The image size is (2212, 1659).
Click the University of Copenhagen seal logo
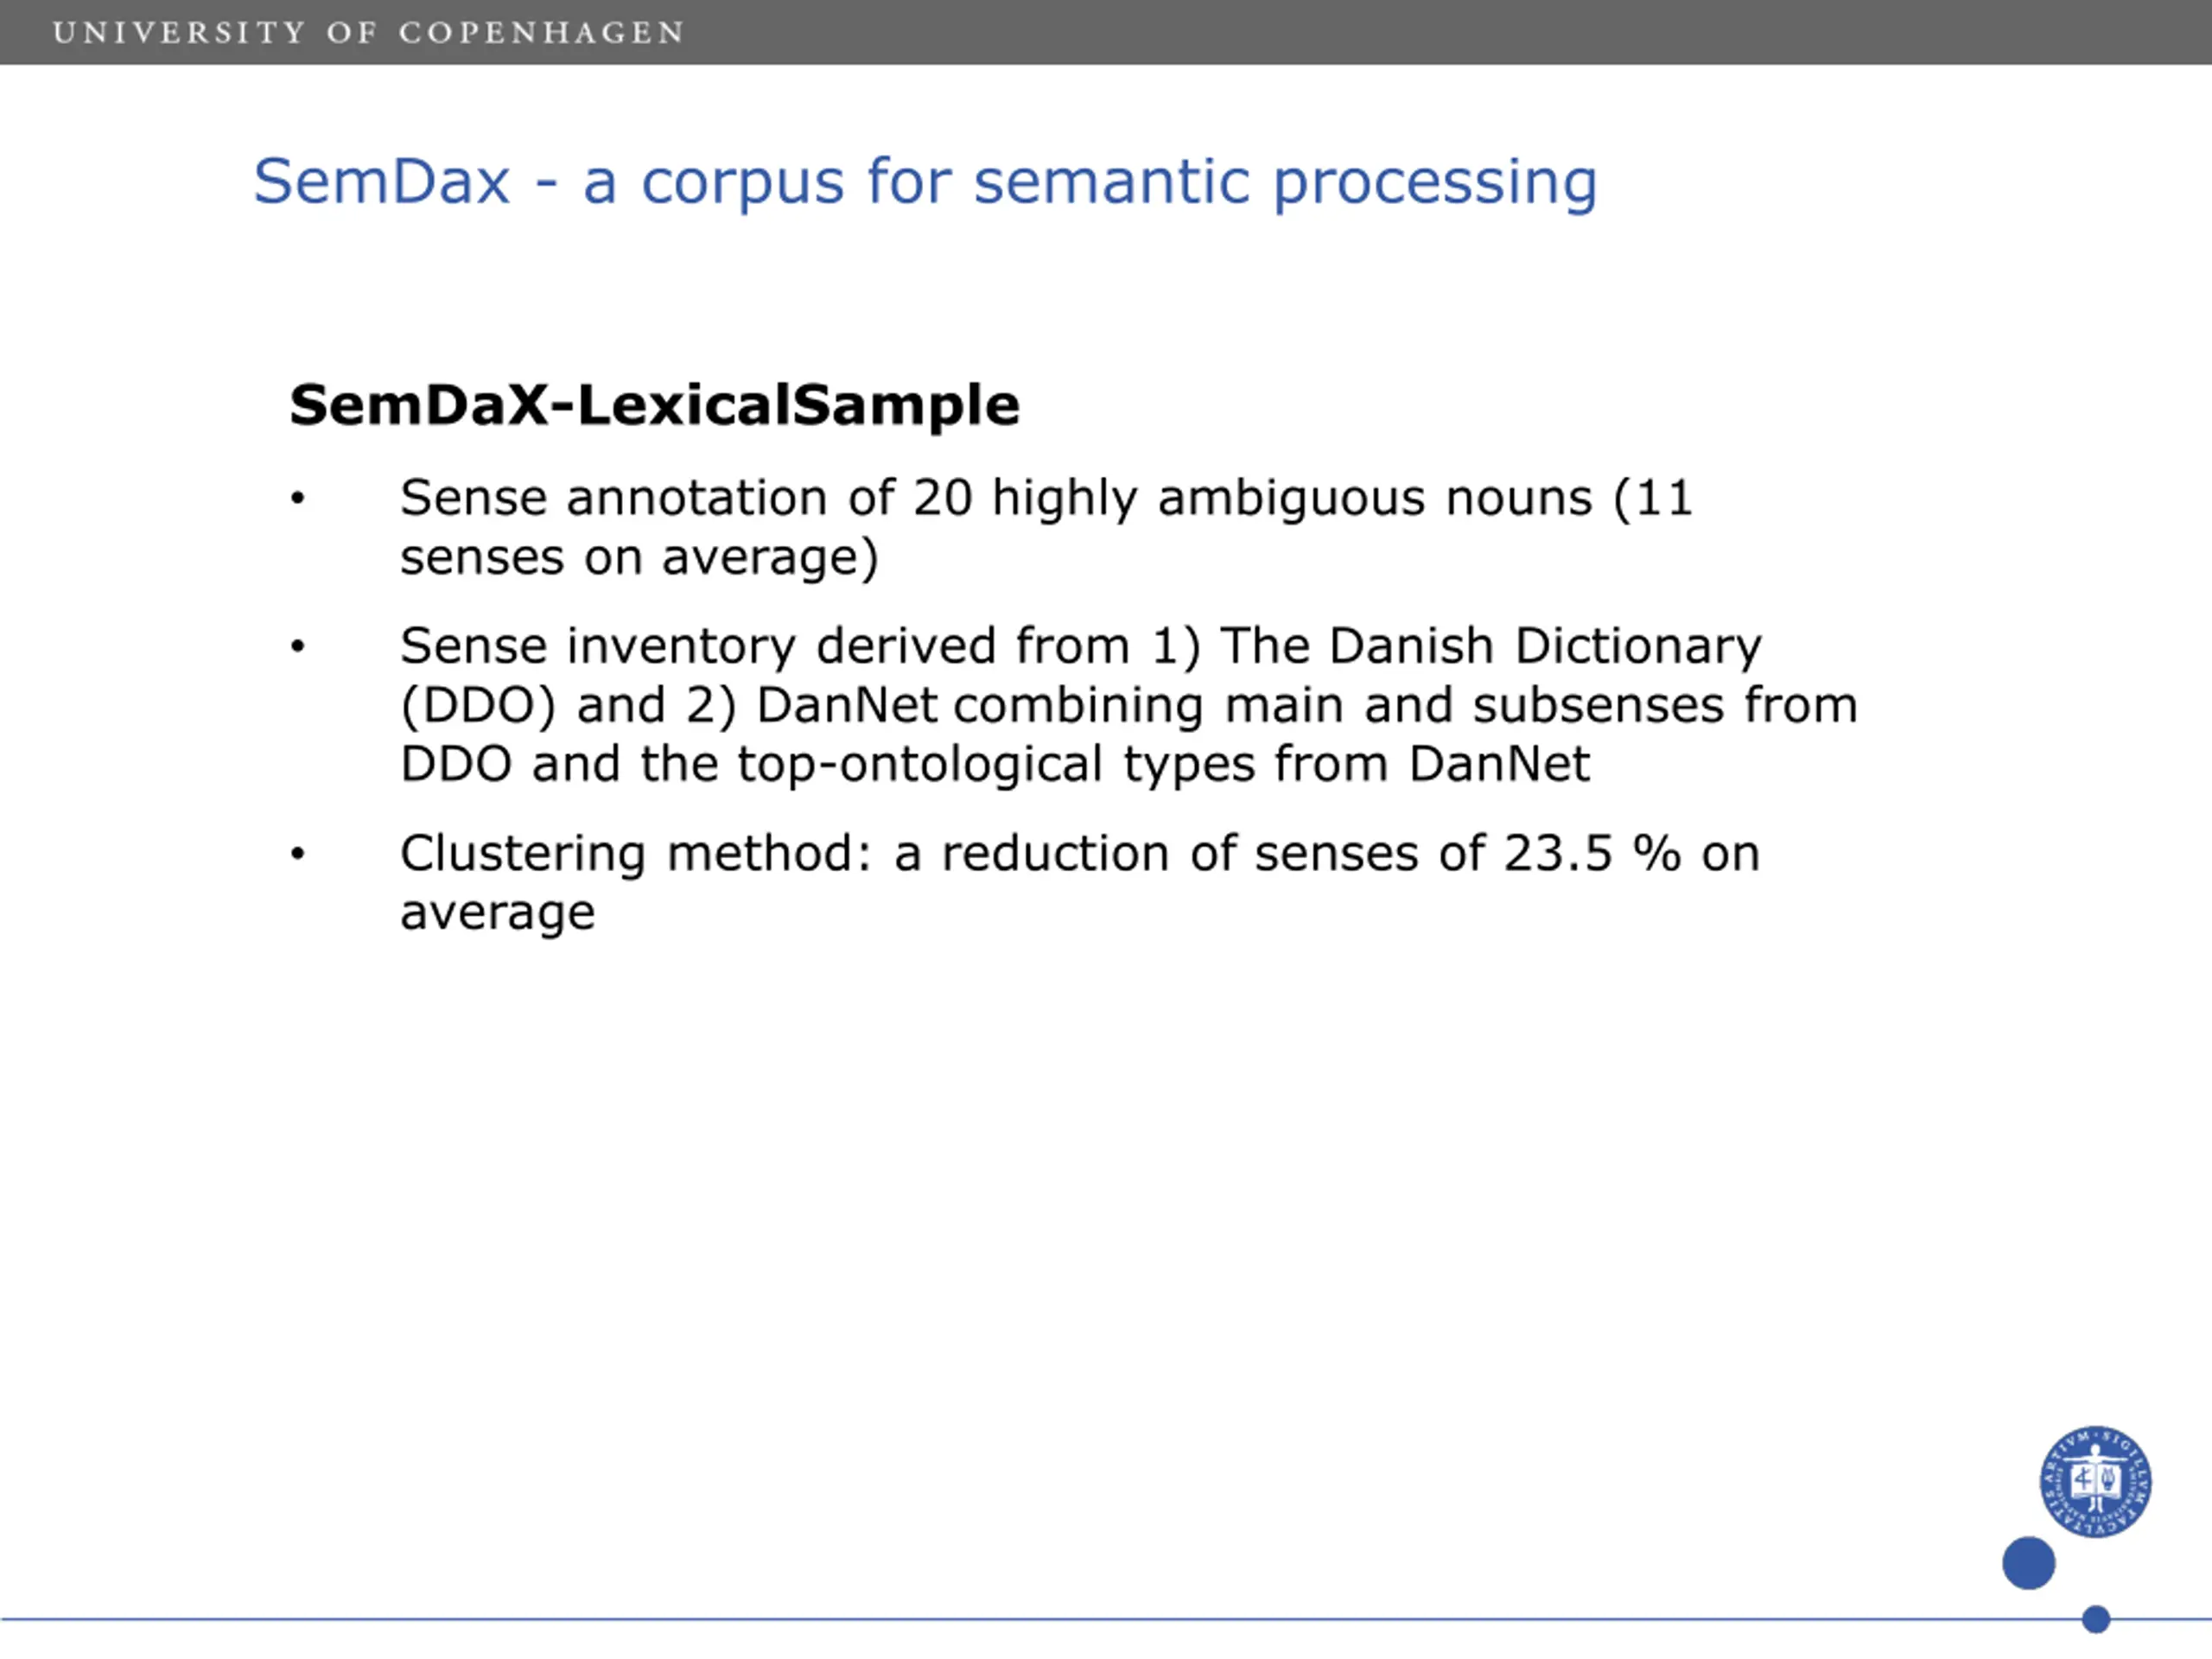coord(2095,1481)
